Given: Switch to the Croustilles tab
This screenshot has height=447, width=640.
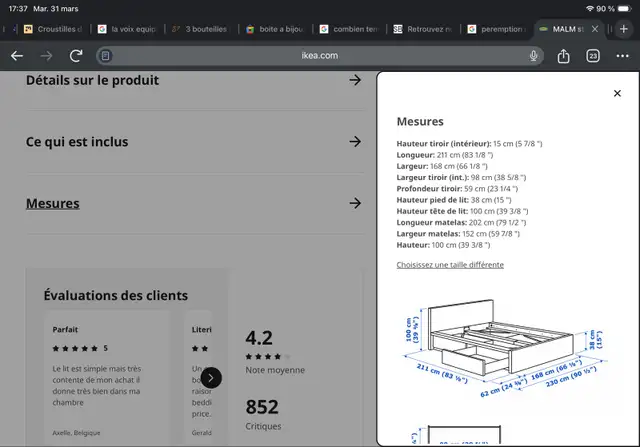Looking at the screenshot, I should 53,29.
